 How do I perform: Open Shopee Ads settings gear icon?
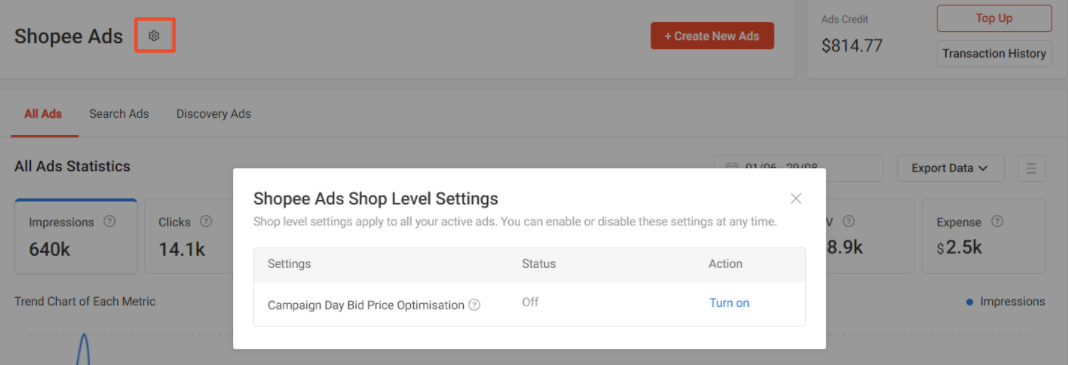tap(154, 35)
